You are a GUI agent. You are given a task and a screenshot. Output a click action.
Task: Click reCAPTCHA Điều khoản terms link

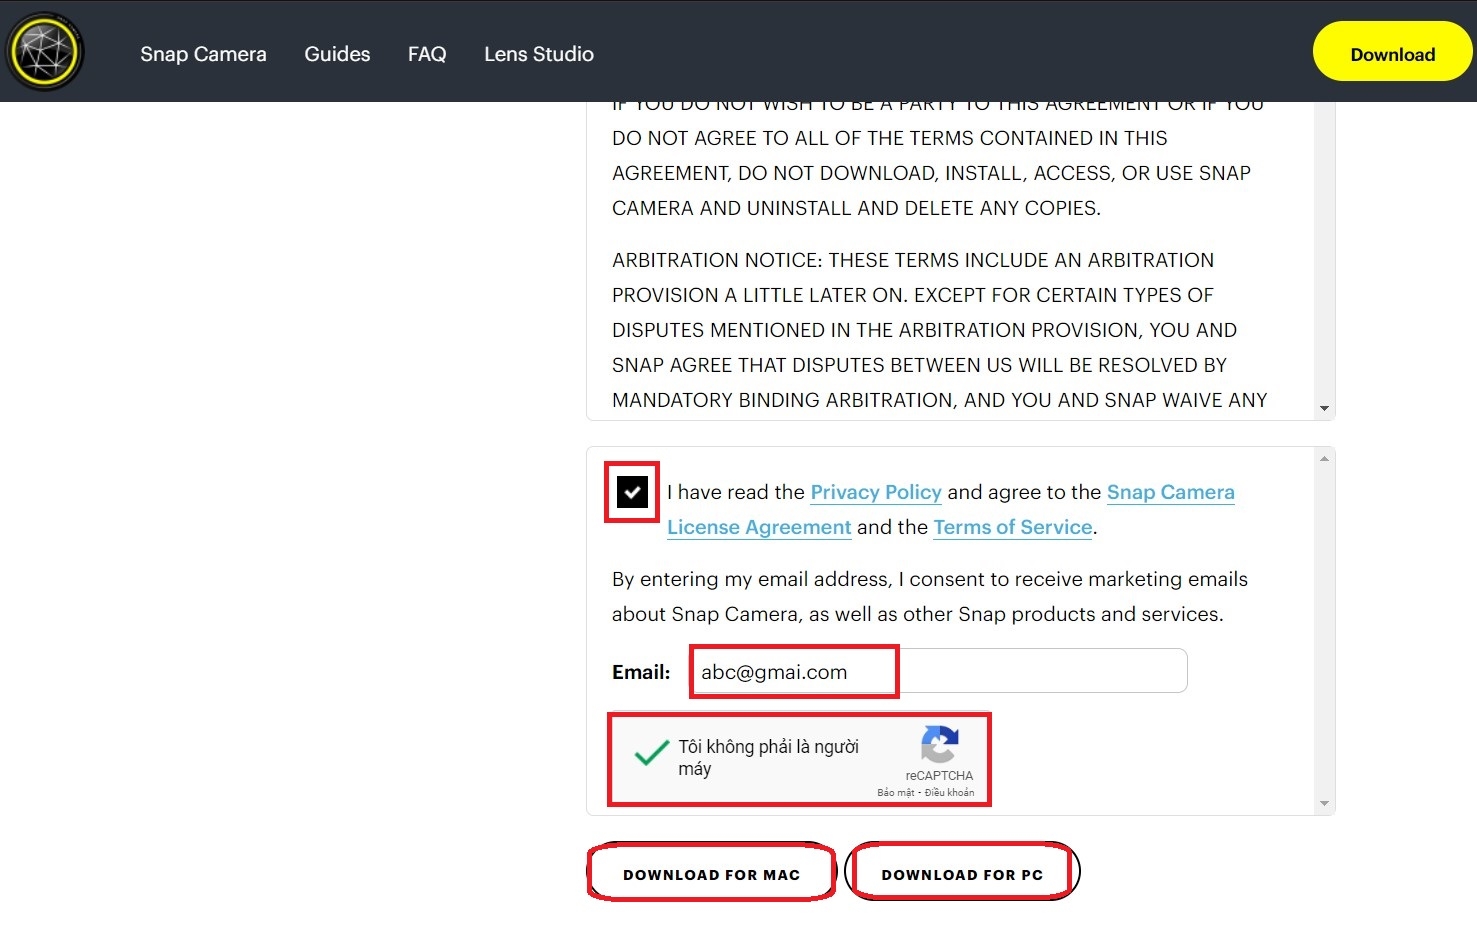coord(949,793)
